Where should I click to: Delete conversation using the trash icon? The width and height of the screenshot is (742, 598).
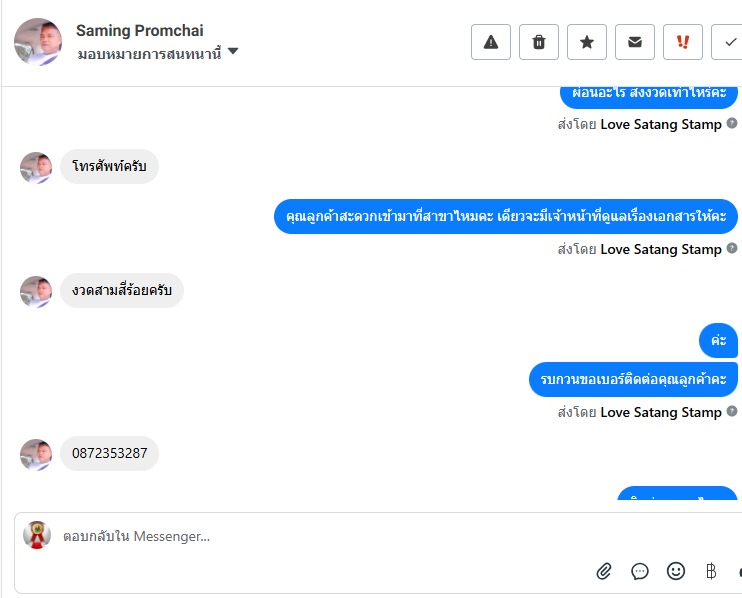click(x=539, y=42)
